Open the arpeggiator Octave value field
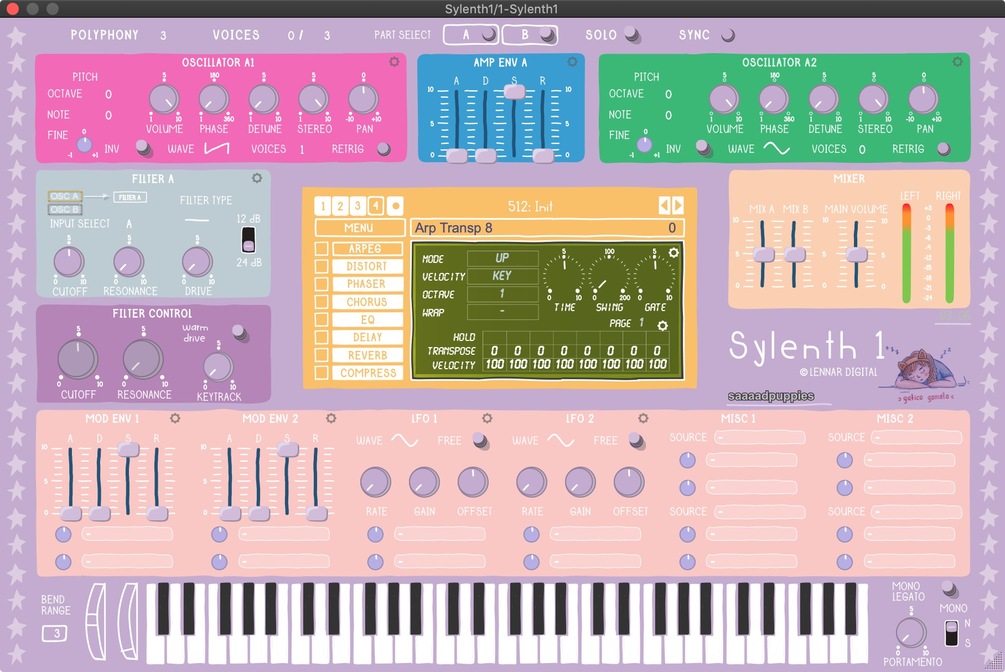 502,294
